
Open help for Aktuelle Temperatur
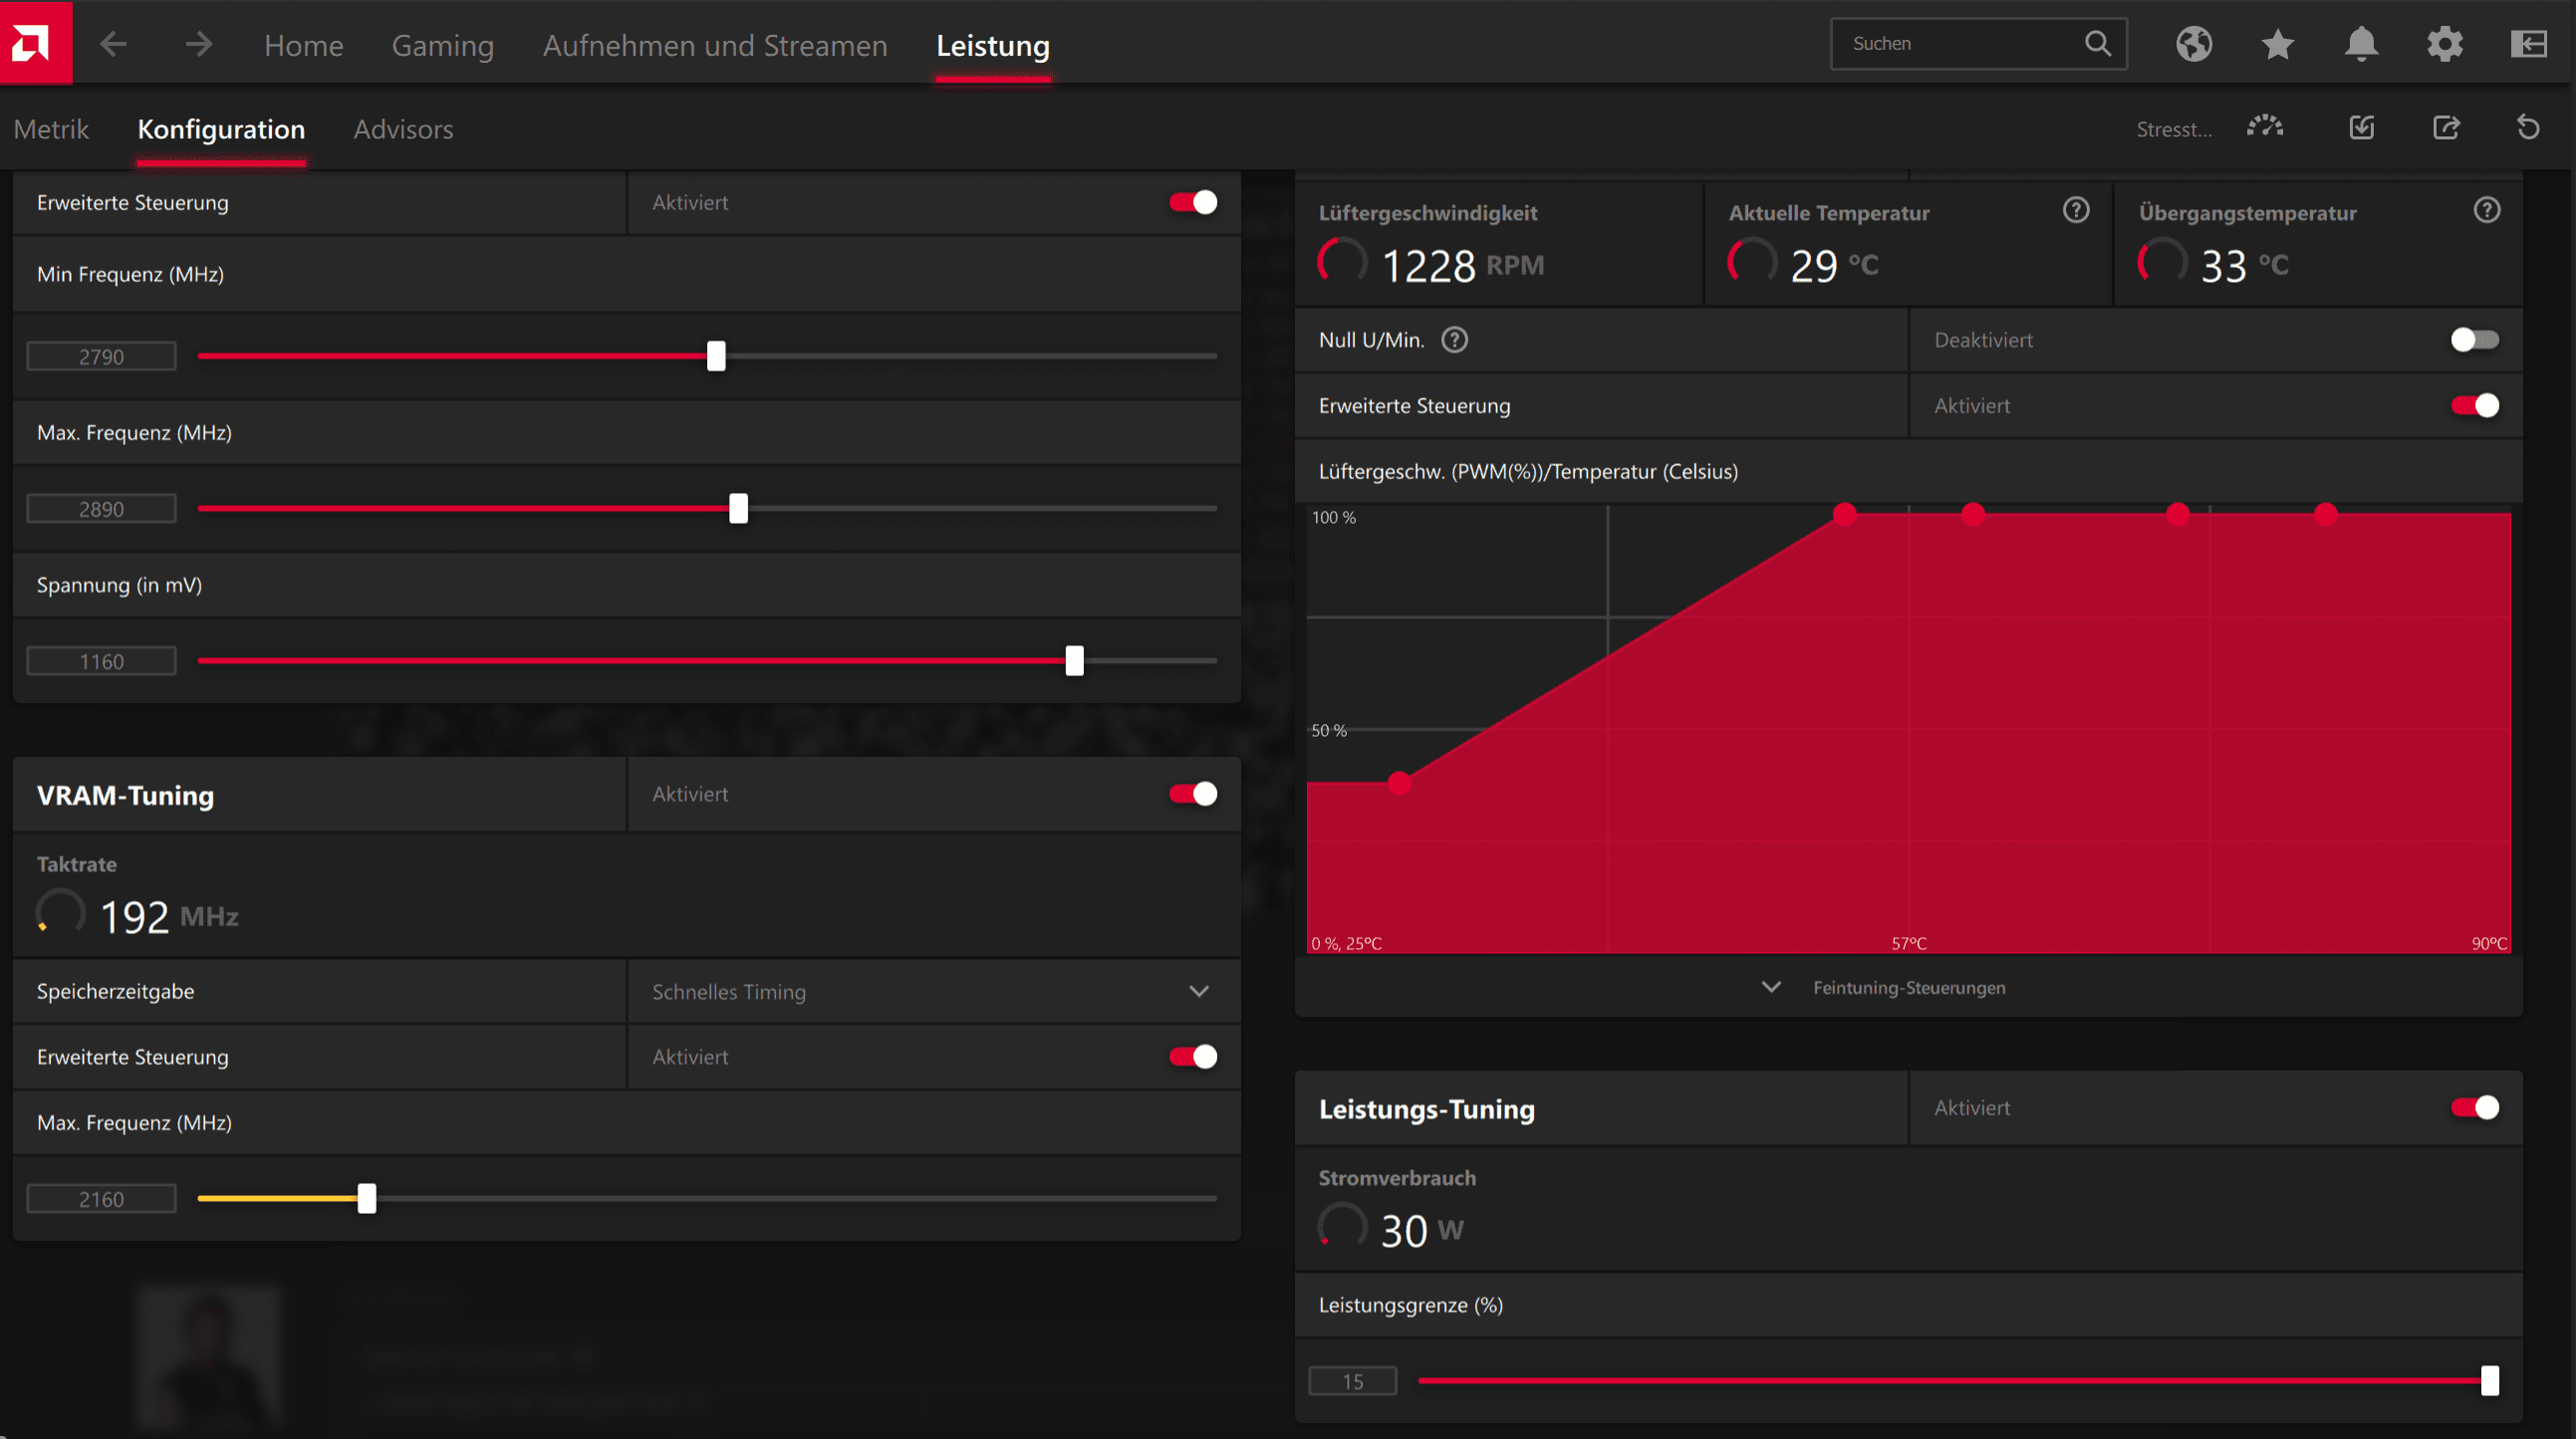point(2076,210)
